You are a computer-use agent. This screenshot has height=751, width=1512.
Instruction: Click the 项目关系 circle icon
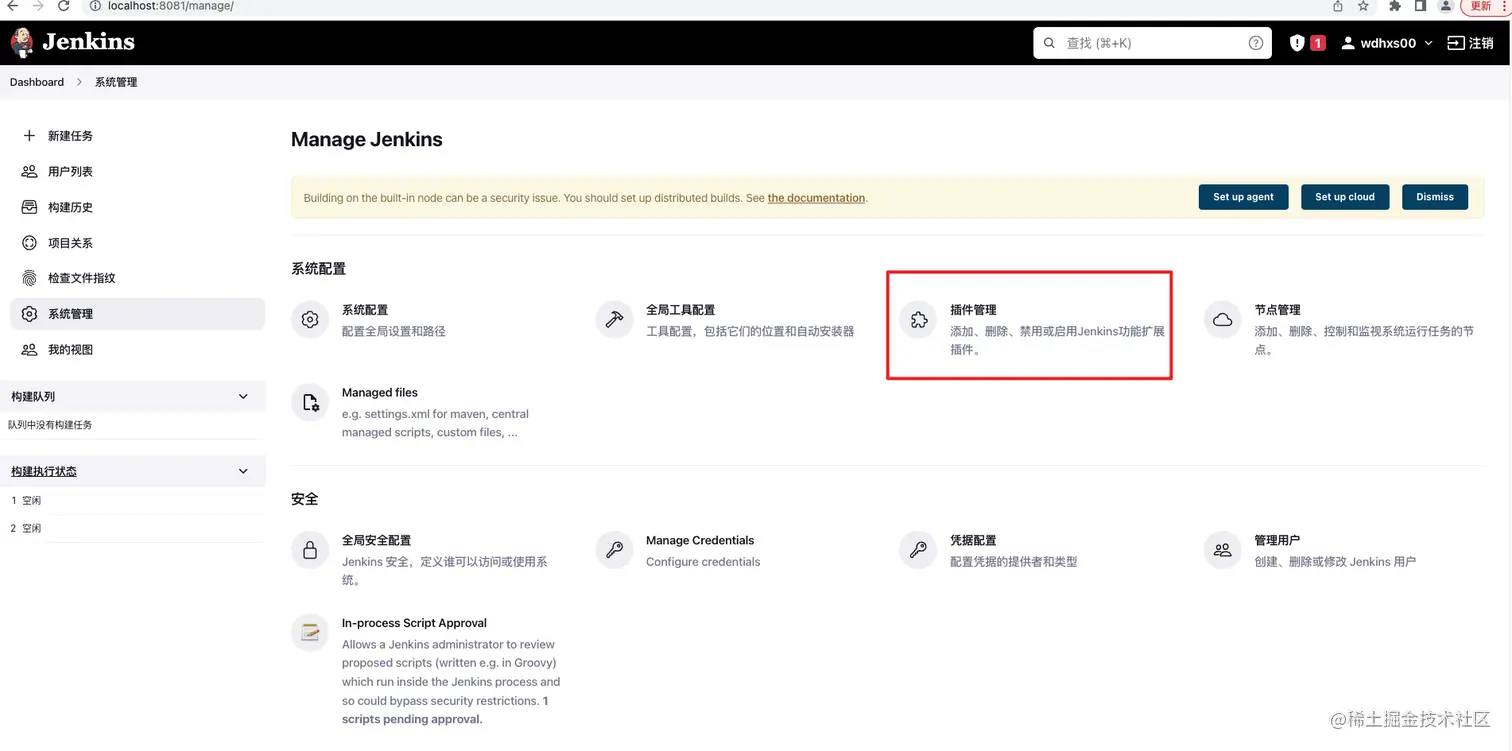coord(29,243)
